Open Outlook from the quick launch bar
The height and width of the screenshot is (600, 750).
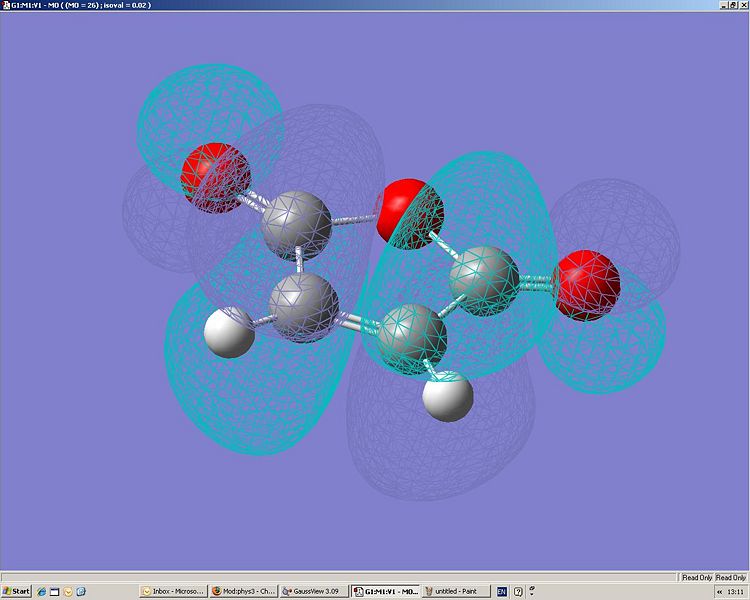[x=68, y=592]
